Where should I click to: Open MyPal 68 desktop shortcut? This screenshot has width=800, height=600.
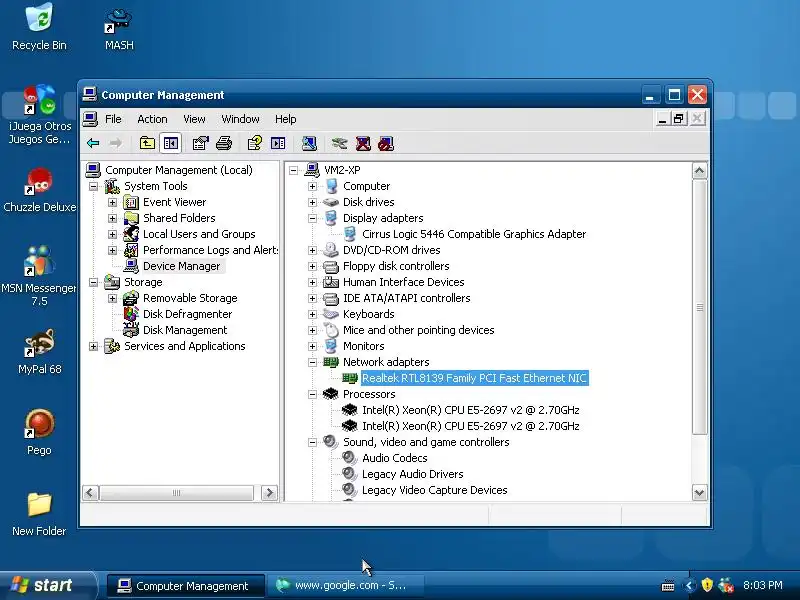tap(39, 351)
